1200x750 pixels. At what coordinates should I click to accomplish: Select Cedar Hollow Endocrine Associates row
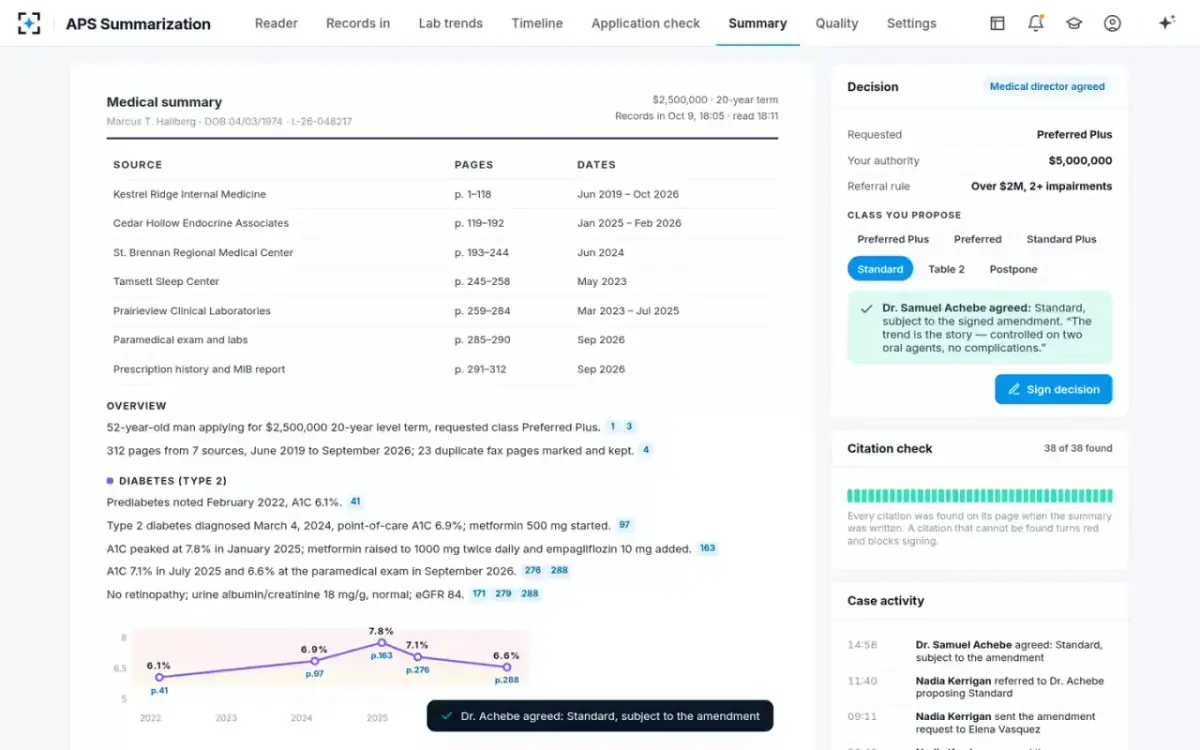(x=442, y=223)
